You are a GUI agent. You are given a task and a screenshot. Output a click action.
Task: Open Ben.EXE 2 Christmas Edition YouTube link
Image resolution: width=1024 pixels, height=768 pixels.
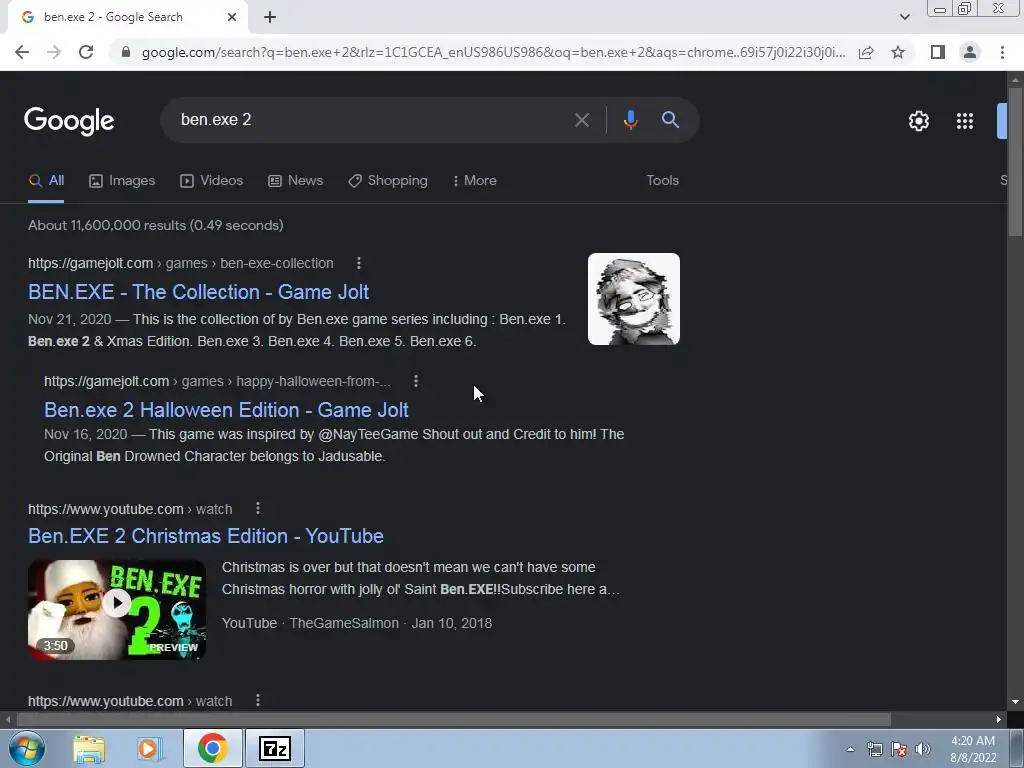coord(206,536)
